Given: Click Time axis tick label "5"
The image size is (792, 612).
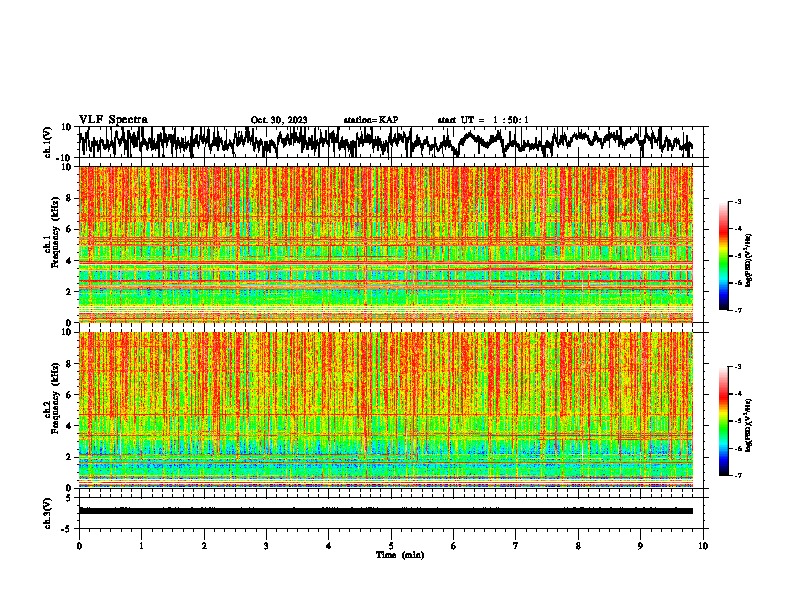Looking at the screenshot, I should point(391,546).
